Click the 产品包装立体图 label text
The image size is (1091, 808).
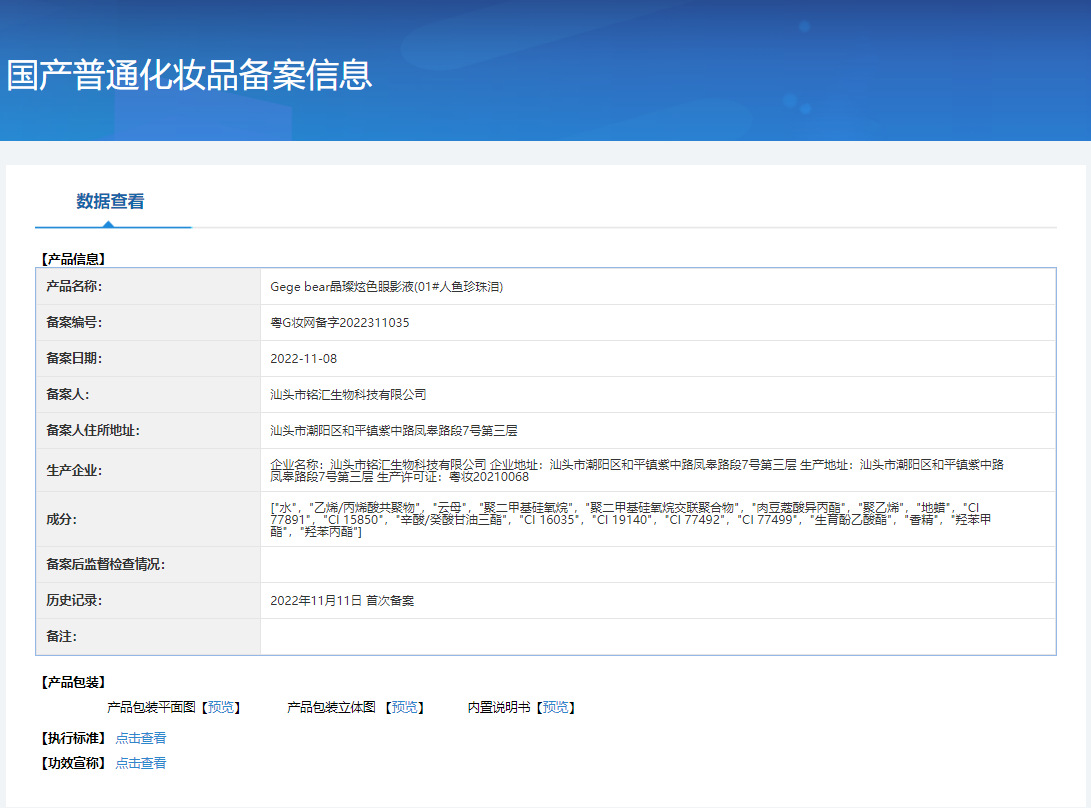pyautogui.click(x=331, y=707)
